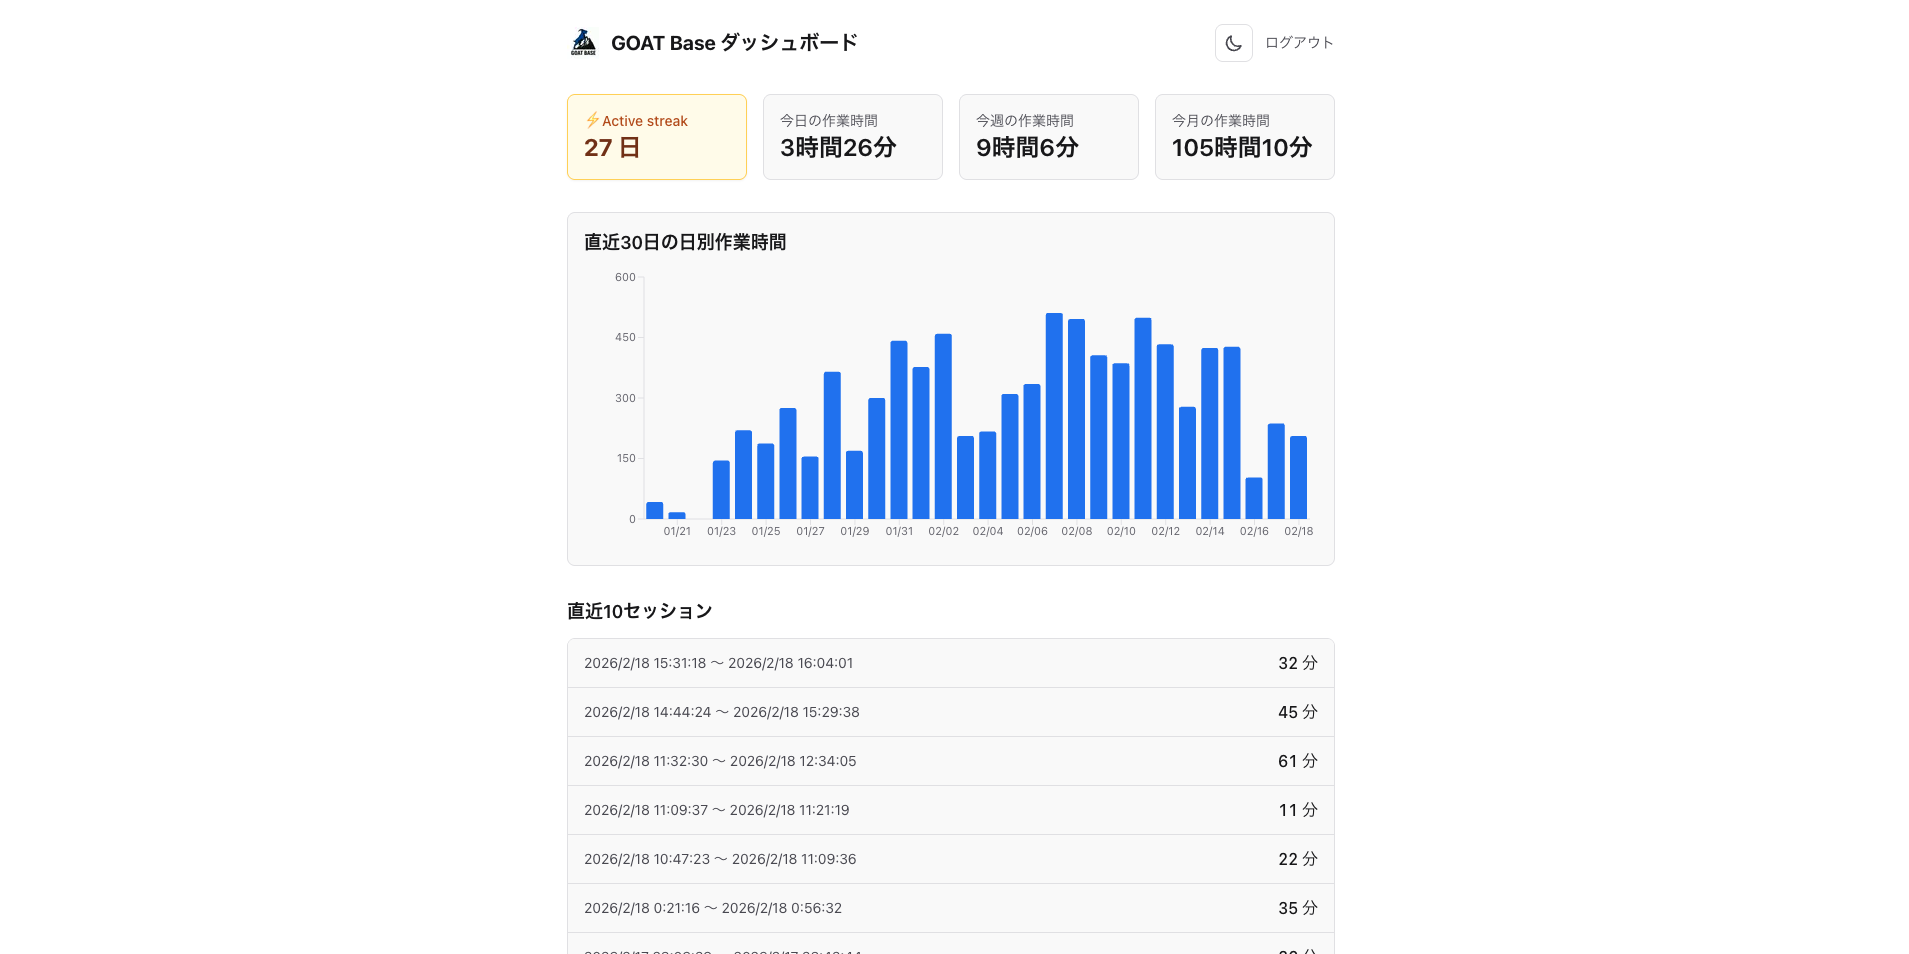Select the 32分 session row
1909x954 pixels.
(x=950, y=663)
